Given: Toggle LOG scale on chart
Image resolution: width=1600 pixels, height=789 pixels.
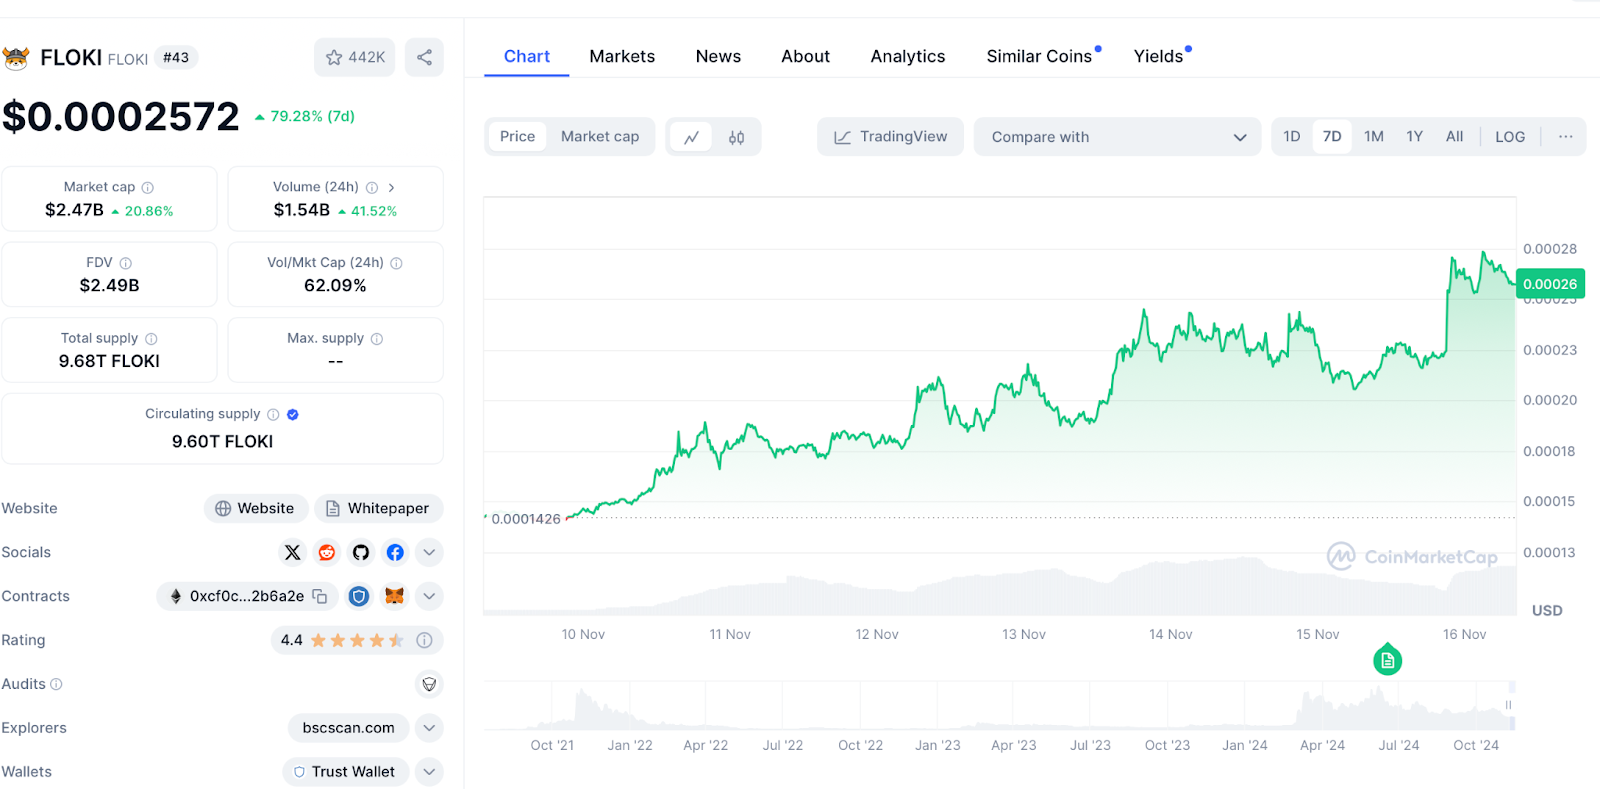Looking at the screenshot, I should coord(1510,136).
